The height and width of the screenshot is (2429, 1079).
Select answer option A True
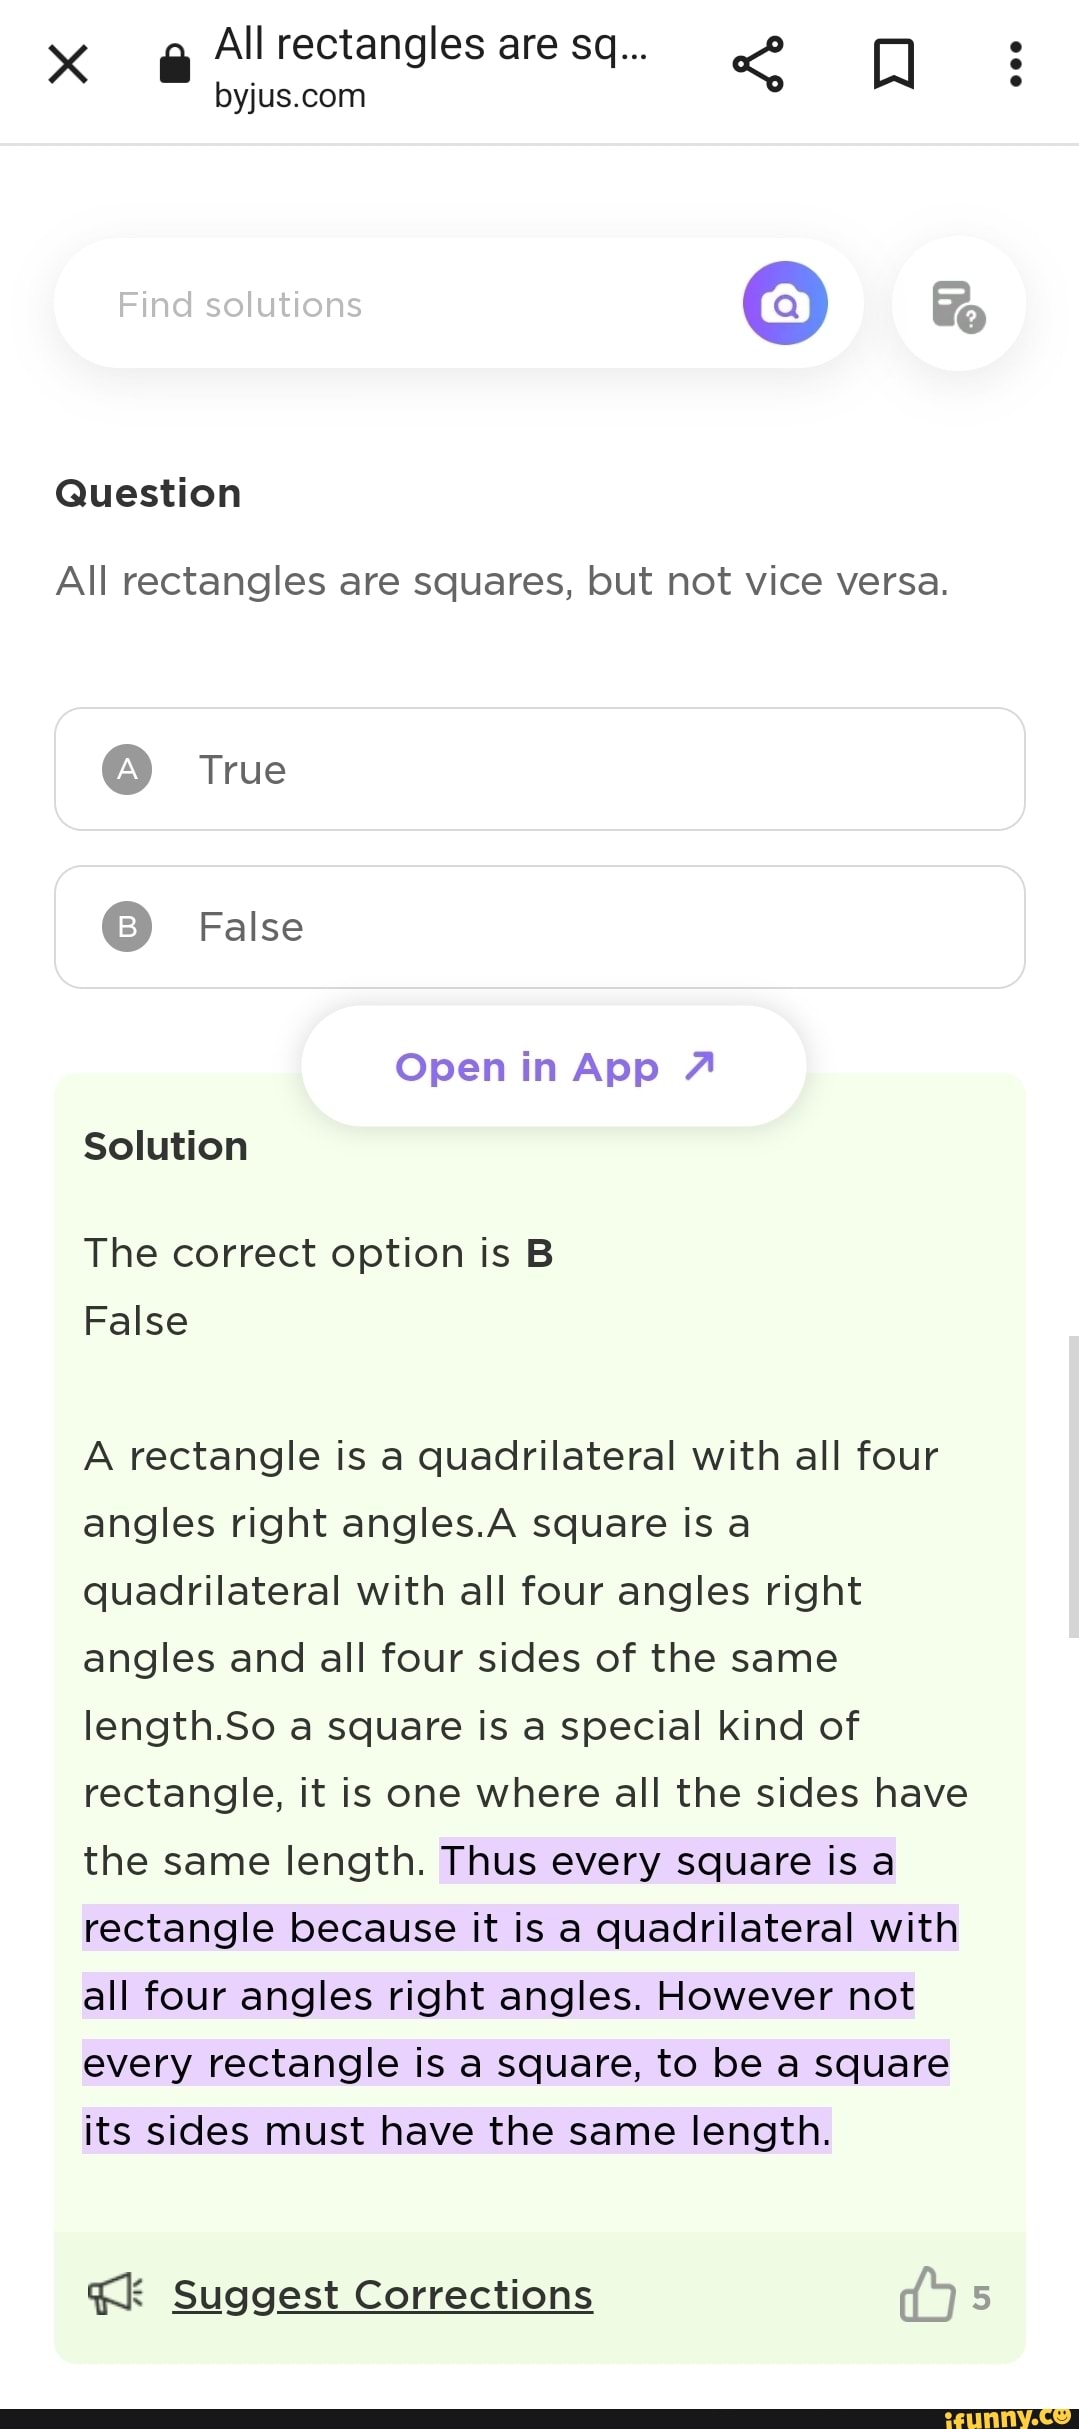[540, 769]
